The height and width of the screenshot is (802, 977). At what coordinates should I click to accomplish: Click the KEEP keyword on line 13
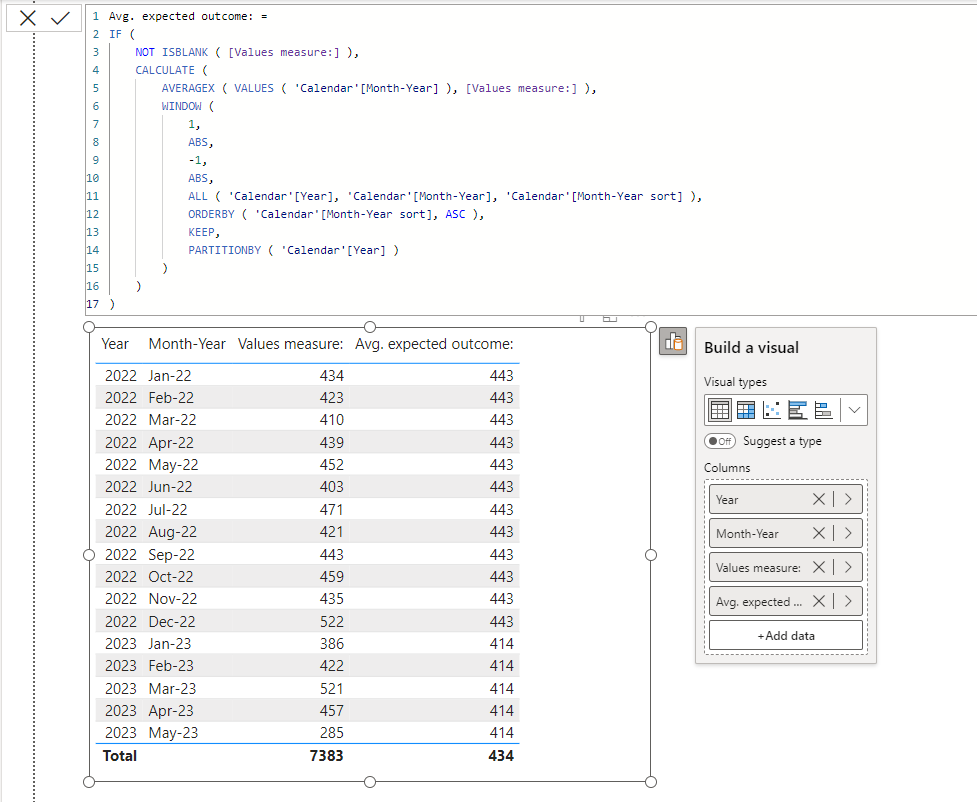pos(201,232)
